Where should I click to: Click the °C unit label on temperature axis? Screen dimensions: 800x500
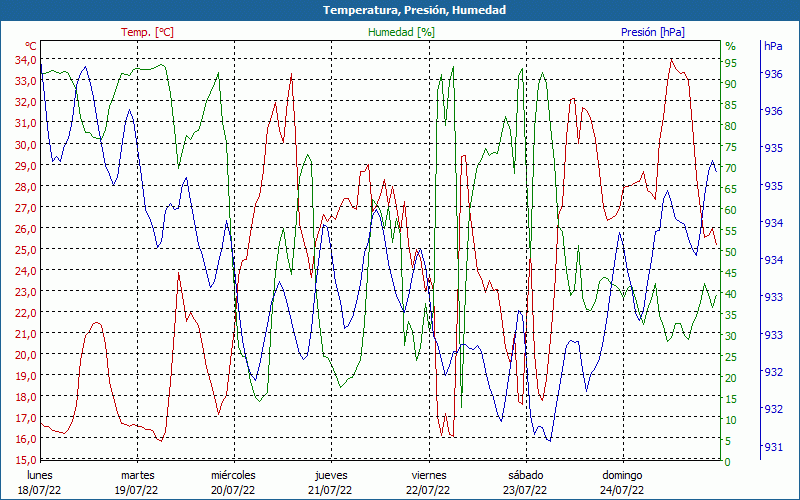[30, 46]
